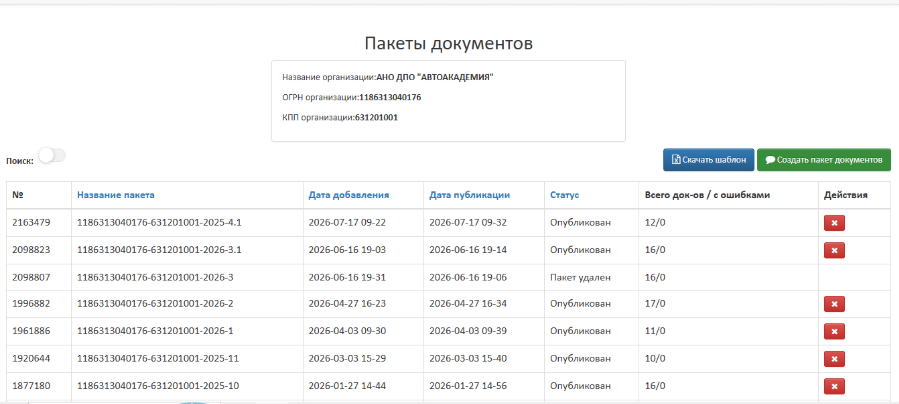The image size is (899, 404).
Task: Click added date 2026-06-16 19-31
Action: 347,277
